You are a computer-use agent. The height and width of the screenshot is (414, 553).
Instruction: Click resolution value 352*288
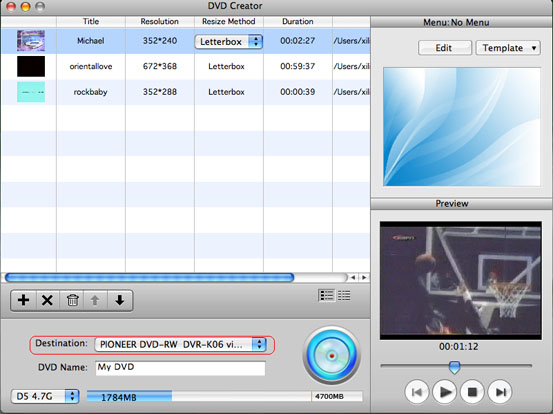(160, 92)
